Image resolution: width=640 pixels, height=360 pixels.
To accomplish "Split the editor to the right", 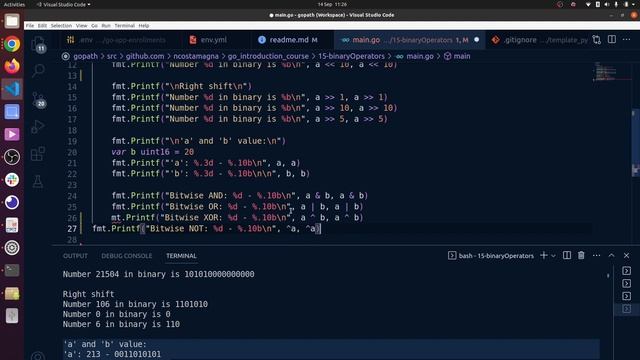I will coord(611,40).
